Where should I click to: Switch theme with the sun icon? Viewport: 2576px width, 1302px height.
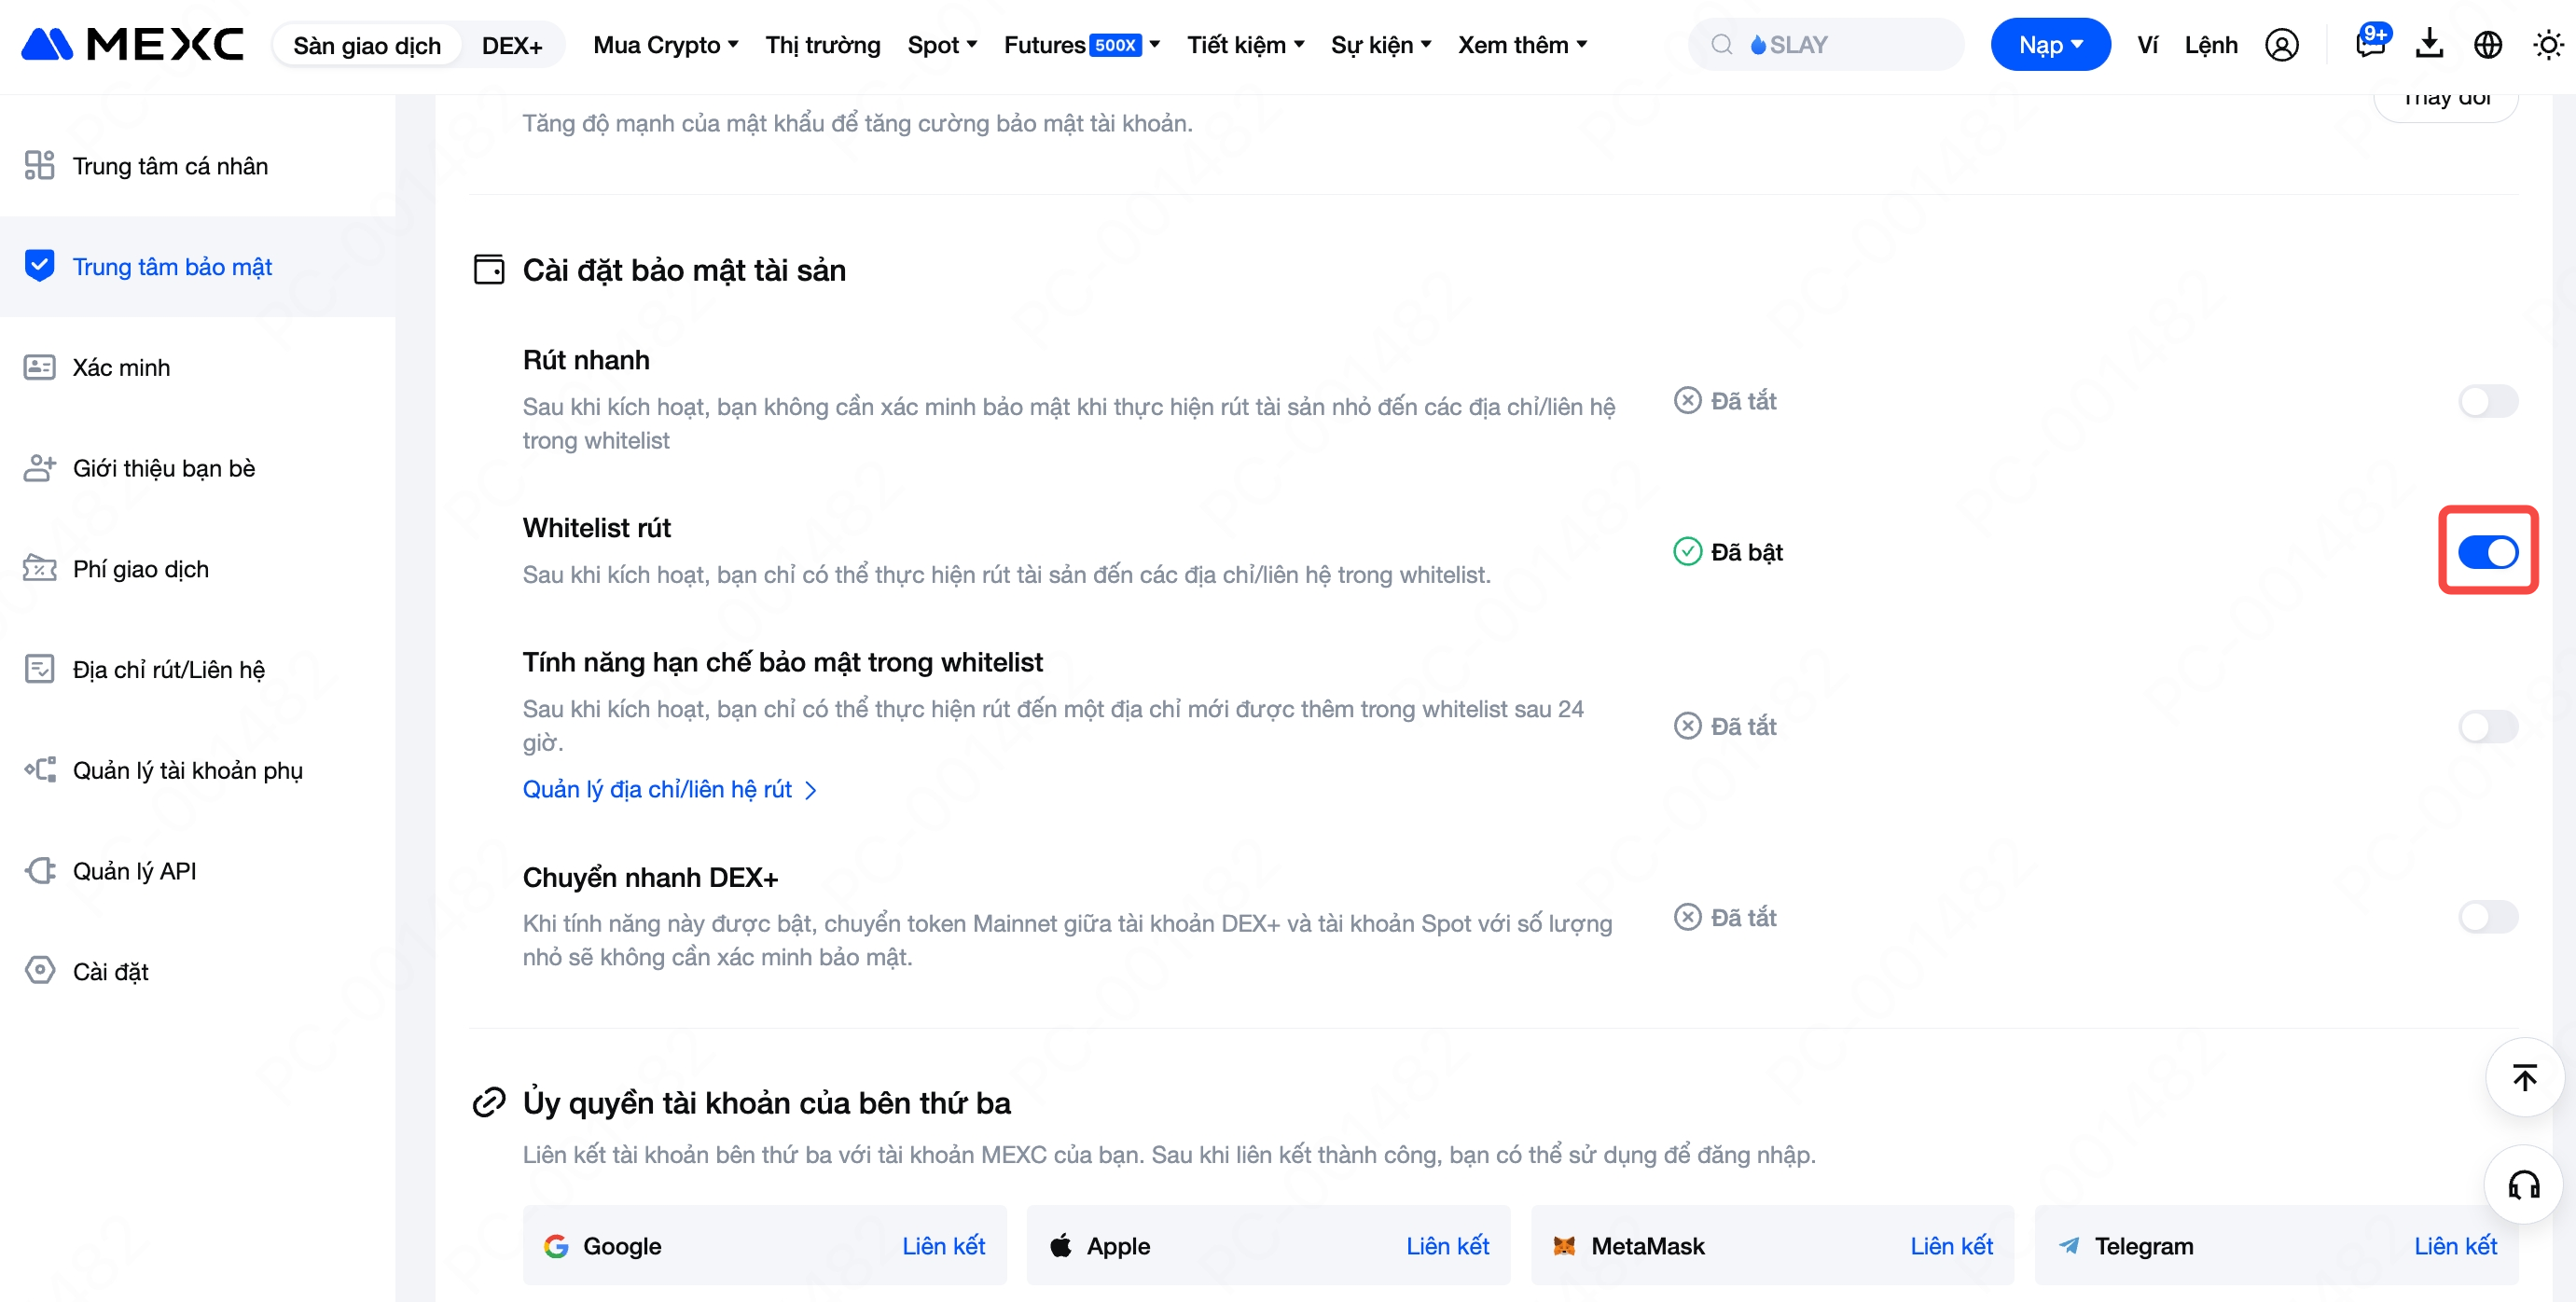[x=2548, y=45]
